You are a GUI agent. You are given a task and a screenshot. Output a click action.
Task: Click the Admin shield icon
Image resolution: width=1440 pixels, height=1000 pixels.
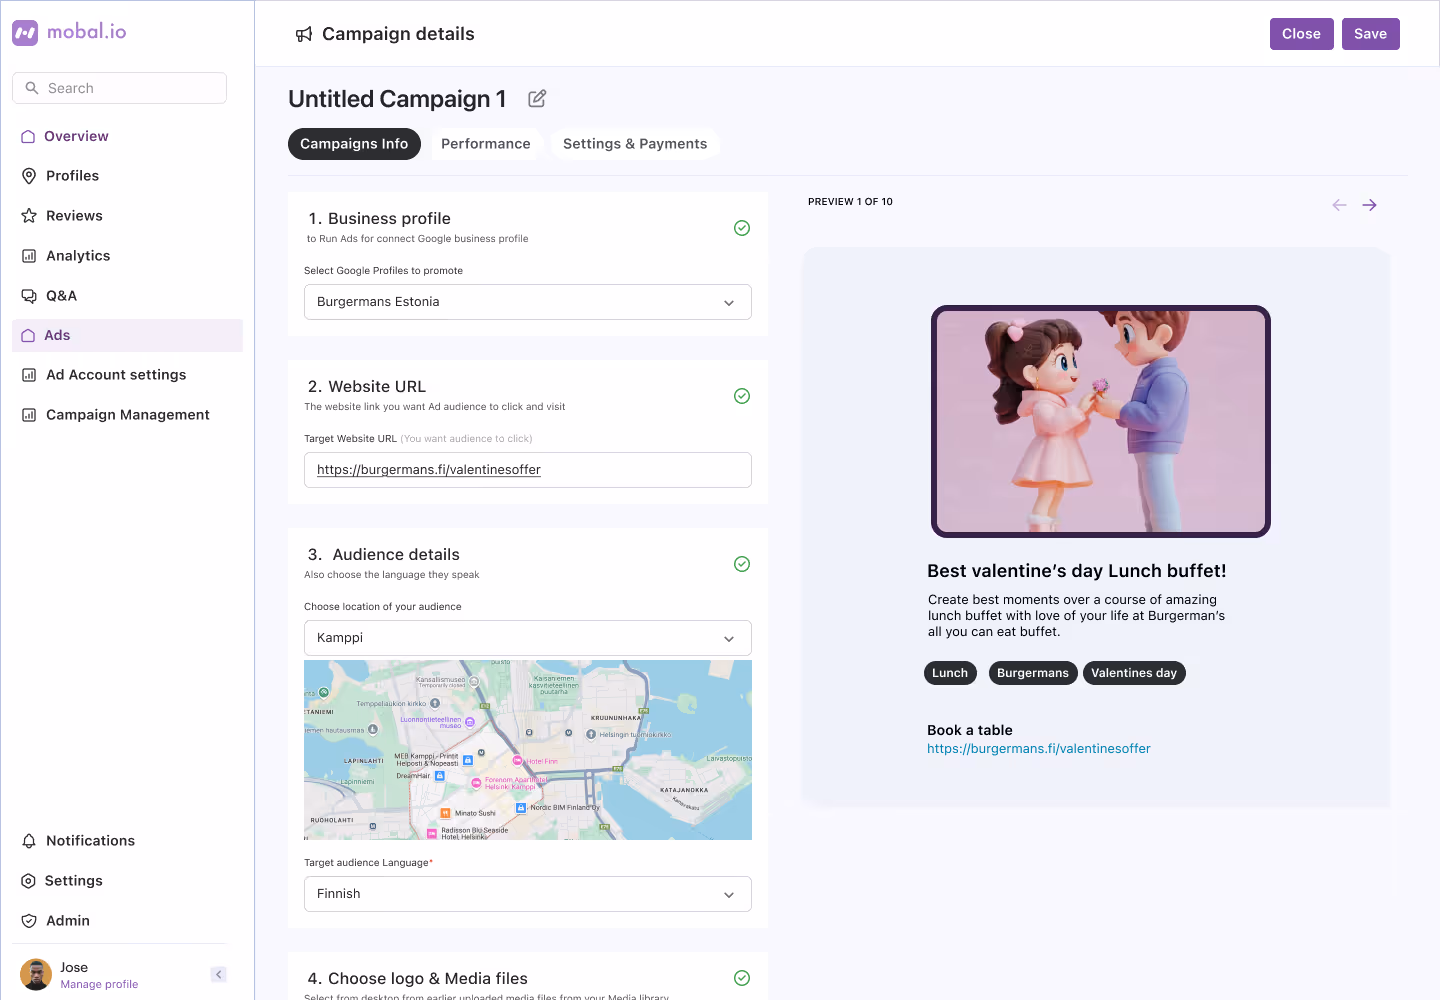(x=29, y=921)
